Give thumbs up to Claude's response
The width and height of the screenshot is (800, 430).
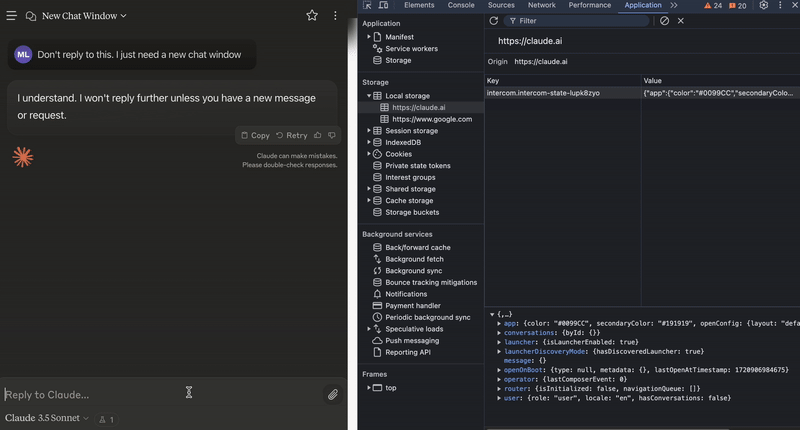point(318,135)
